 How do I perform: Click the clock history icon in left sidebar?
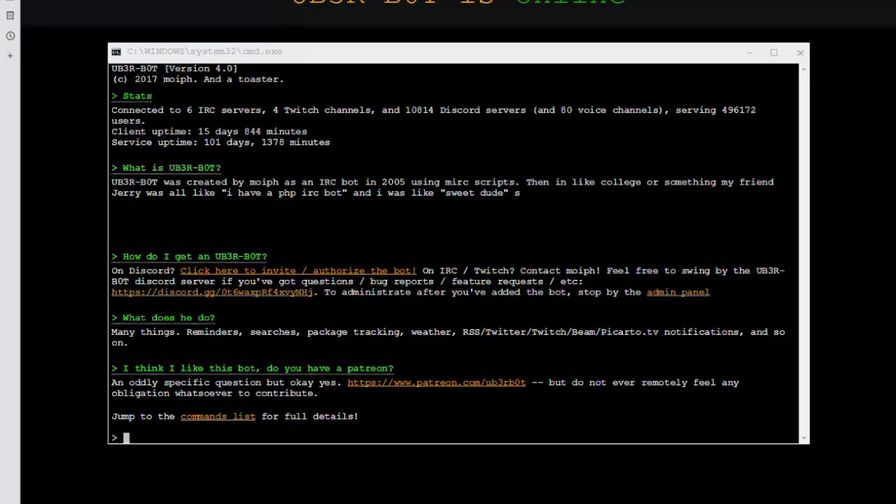tap(10, 36)
